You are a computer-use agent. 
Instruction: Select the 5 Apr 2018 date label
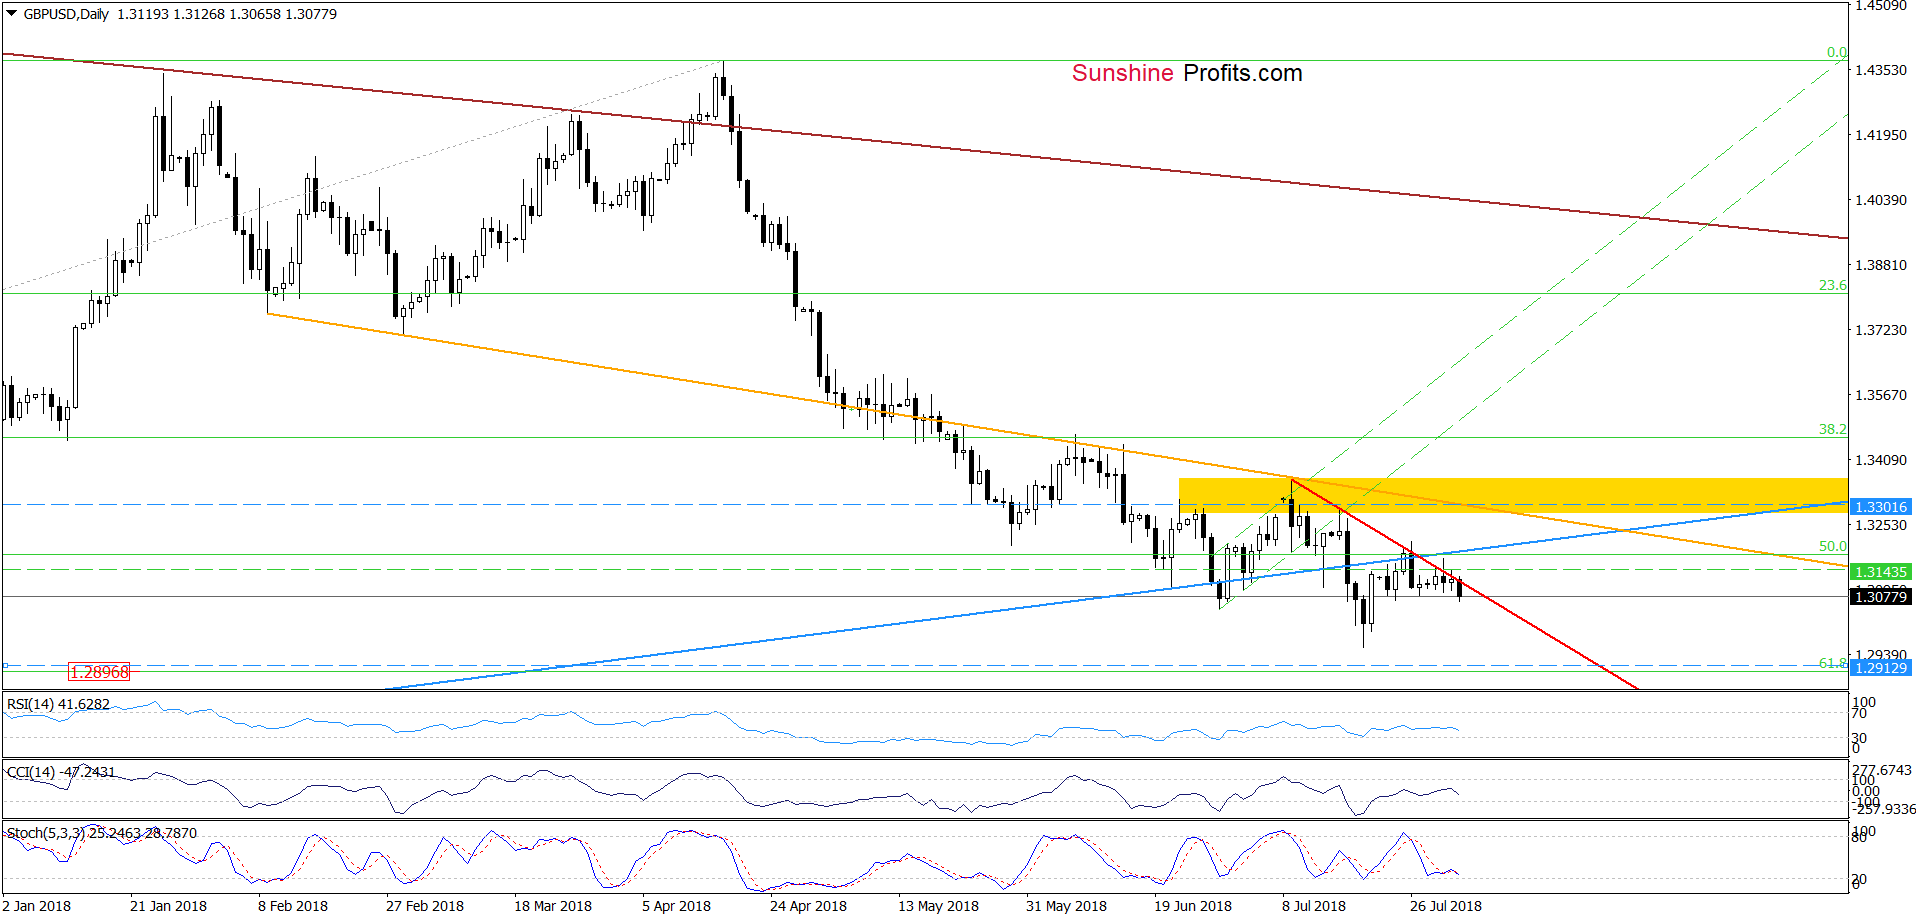click(676, 906)
